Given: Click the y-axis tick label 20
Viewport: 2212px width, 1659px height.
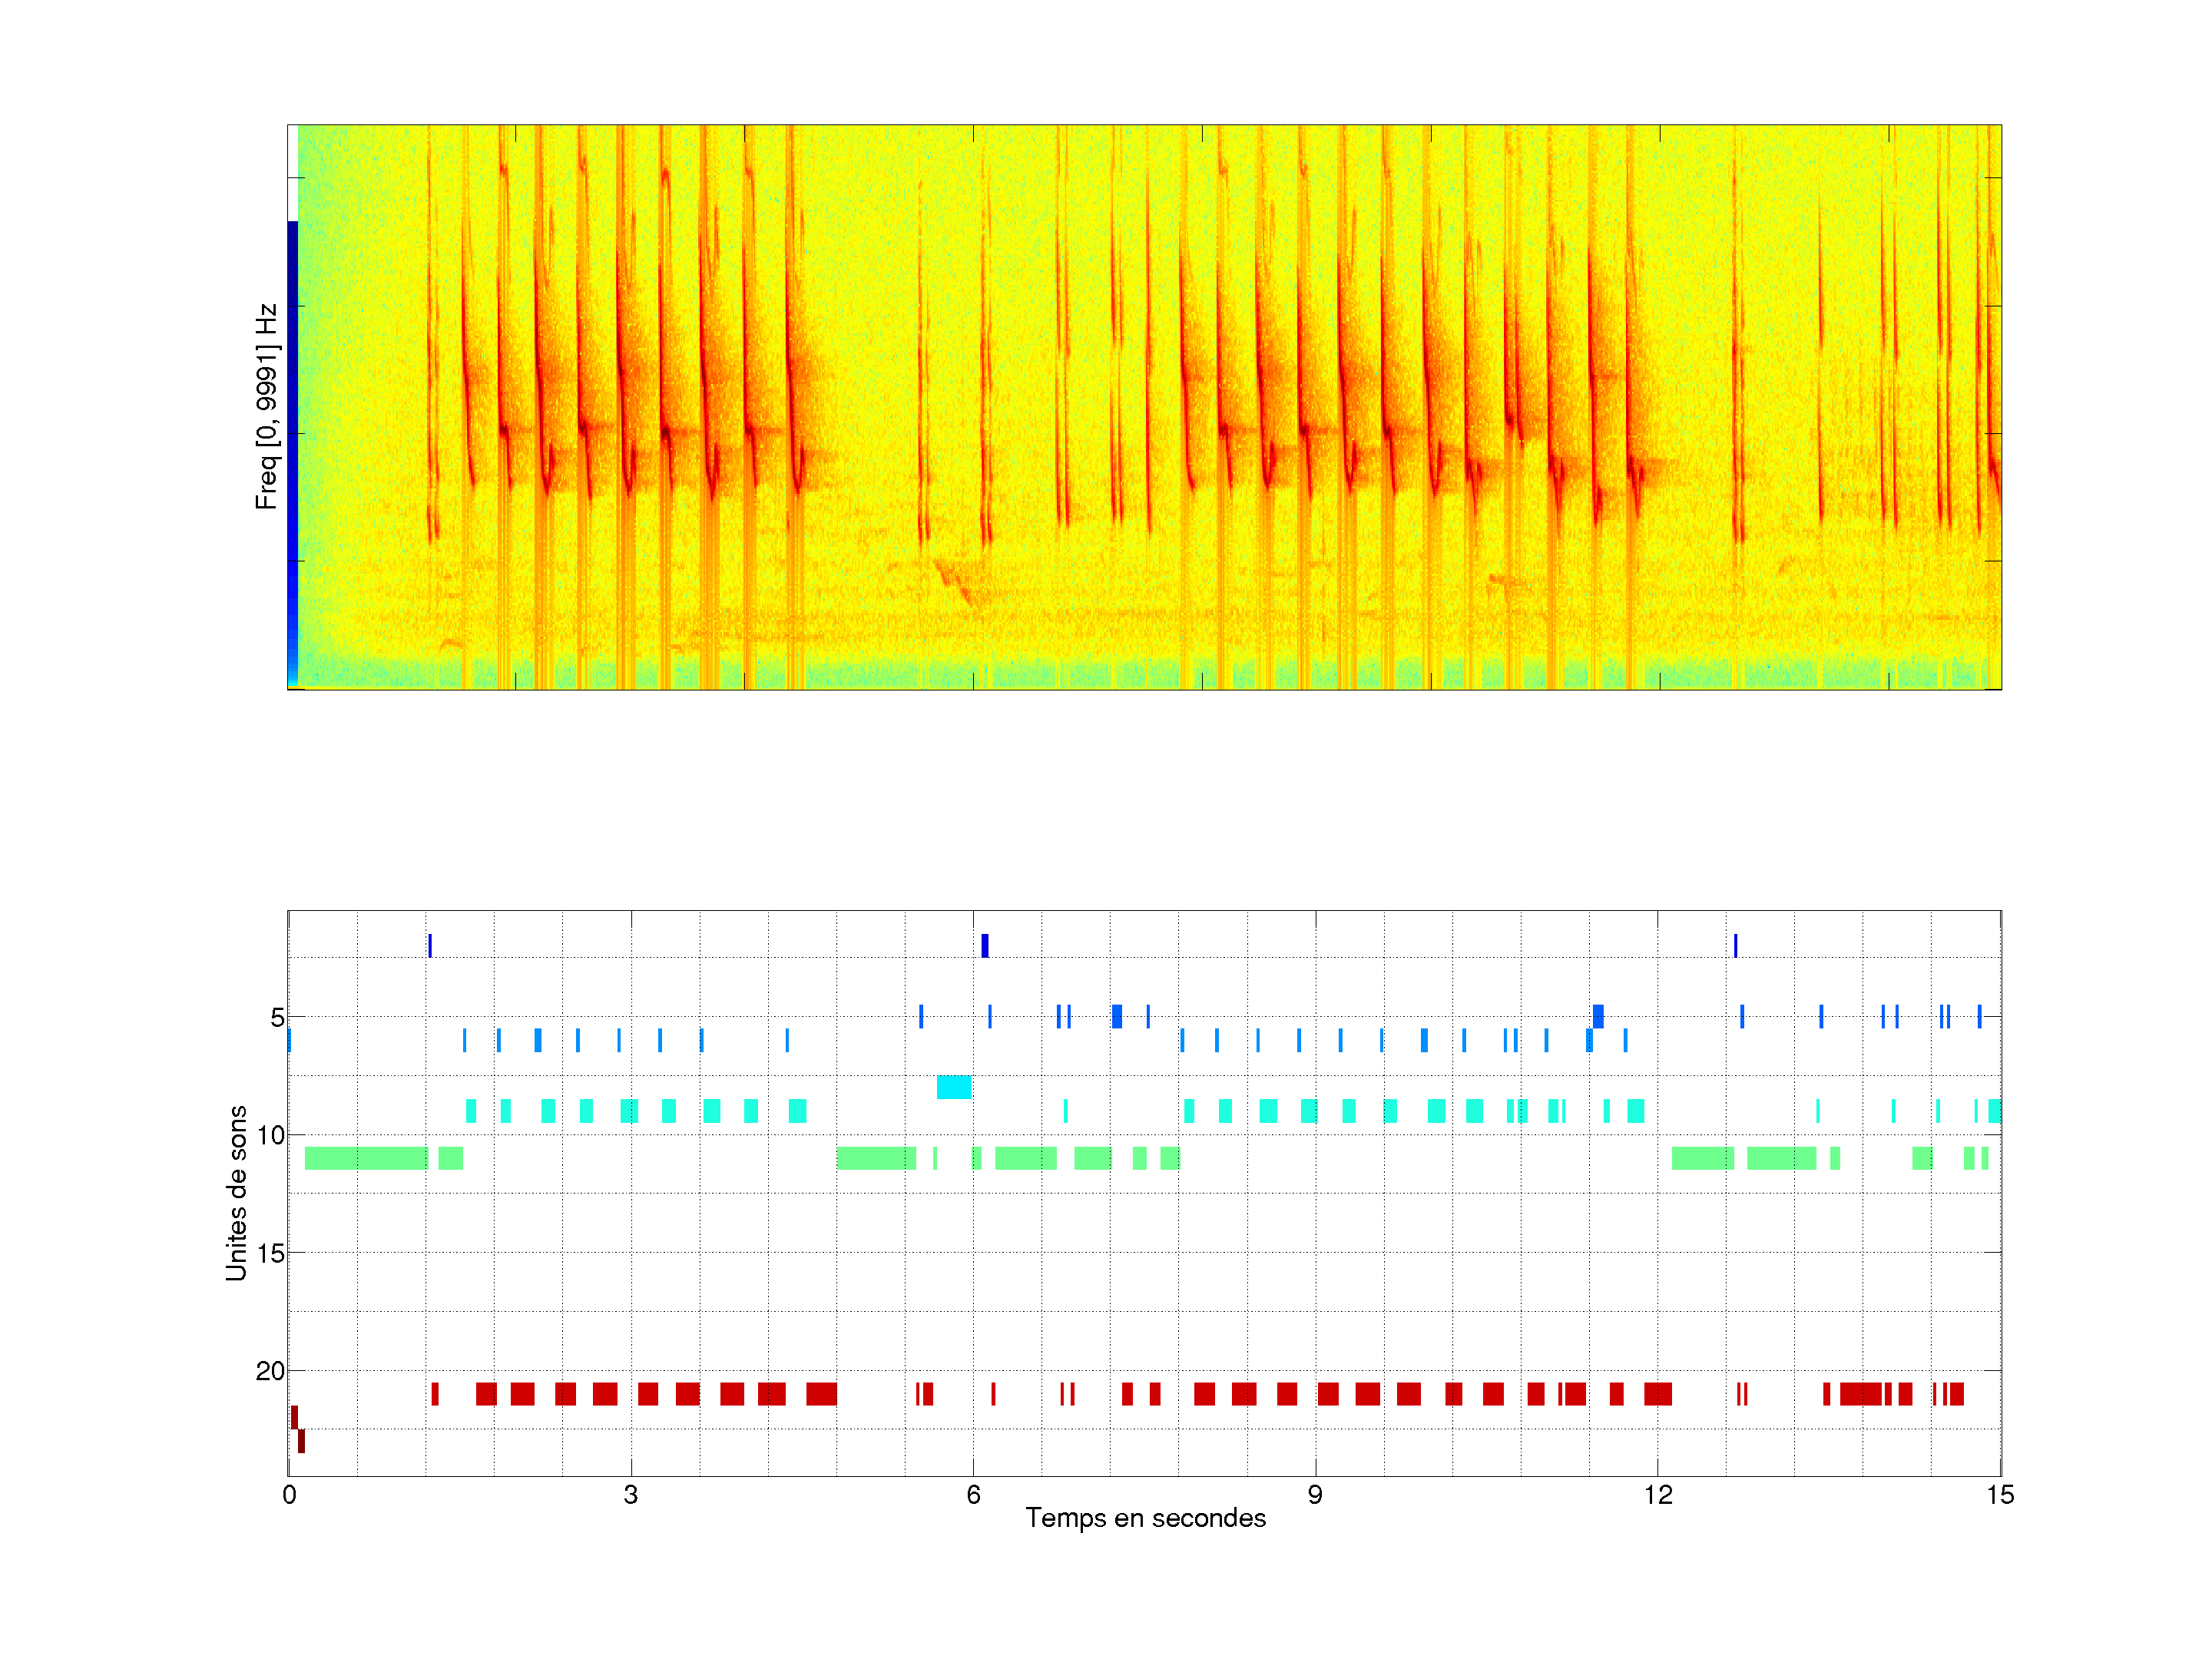Looking at the screenshot, I should [270, 1371].
